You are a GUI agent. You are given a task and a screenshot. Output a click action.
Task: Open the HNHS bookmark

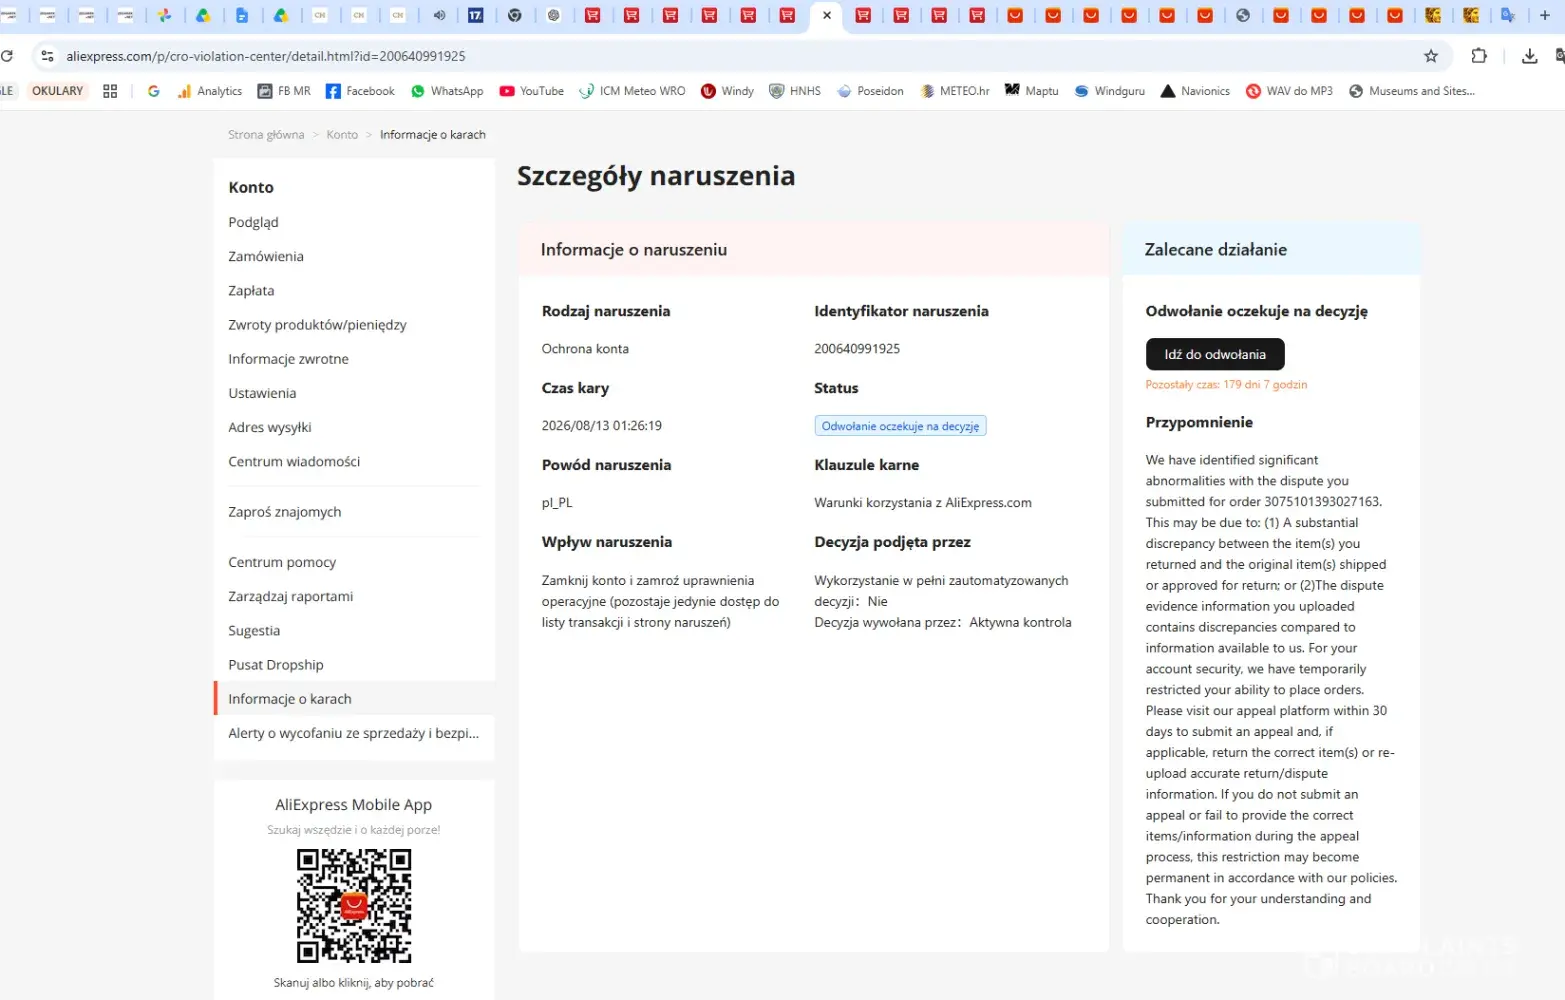coord(795,91)
